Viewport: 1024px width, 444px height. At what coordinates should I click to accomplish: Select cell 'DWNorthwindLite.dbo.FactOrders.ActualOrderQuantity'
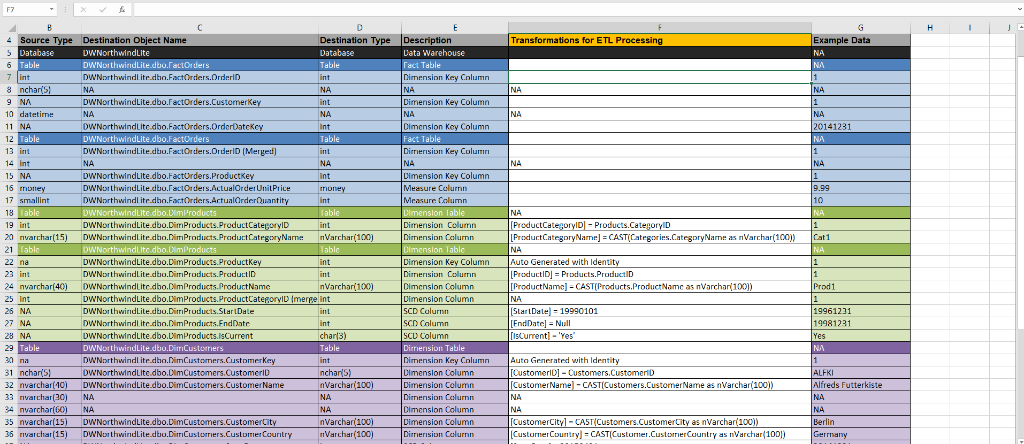(x=200, y=200)
